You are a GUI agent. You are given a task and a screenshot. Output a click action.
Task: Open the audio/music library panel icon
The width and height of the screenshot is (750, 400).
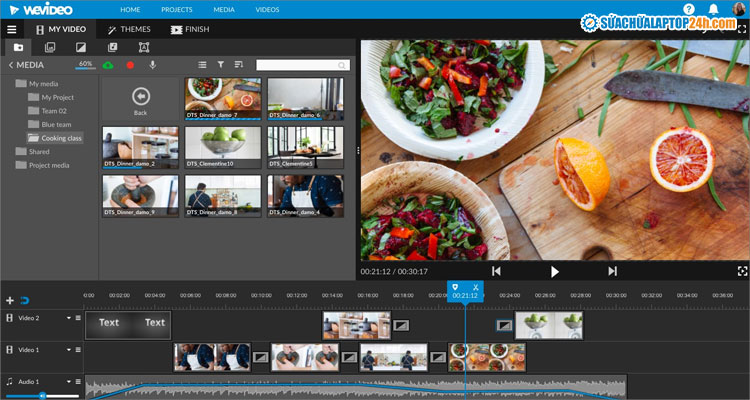point(112,47)
